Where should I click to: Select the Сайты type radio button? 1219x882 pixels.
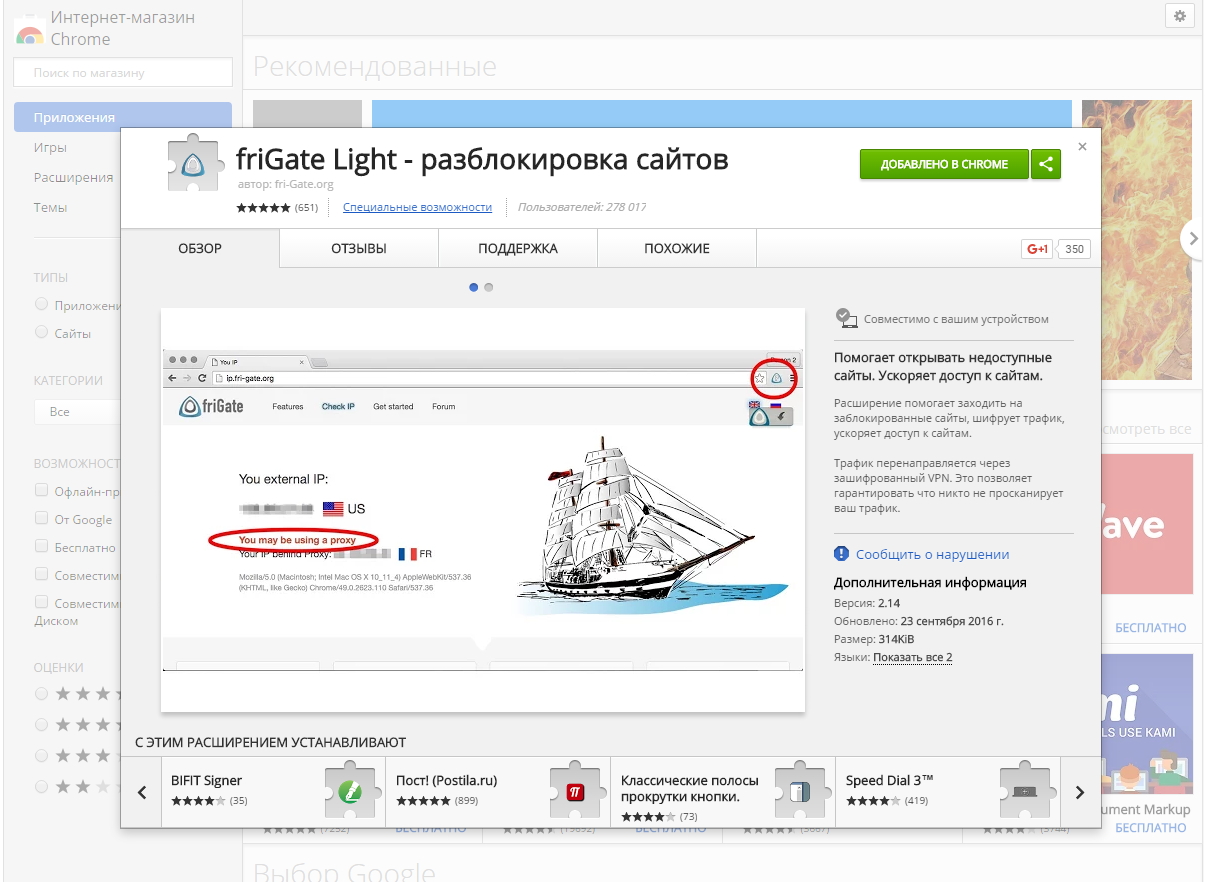pos(41,332)
